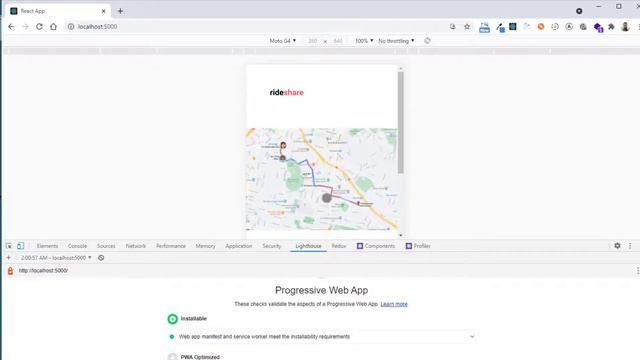Open DevTools more options kebab menu
640x360 pixels.
click(630, 246)
